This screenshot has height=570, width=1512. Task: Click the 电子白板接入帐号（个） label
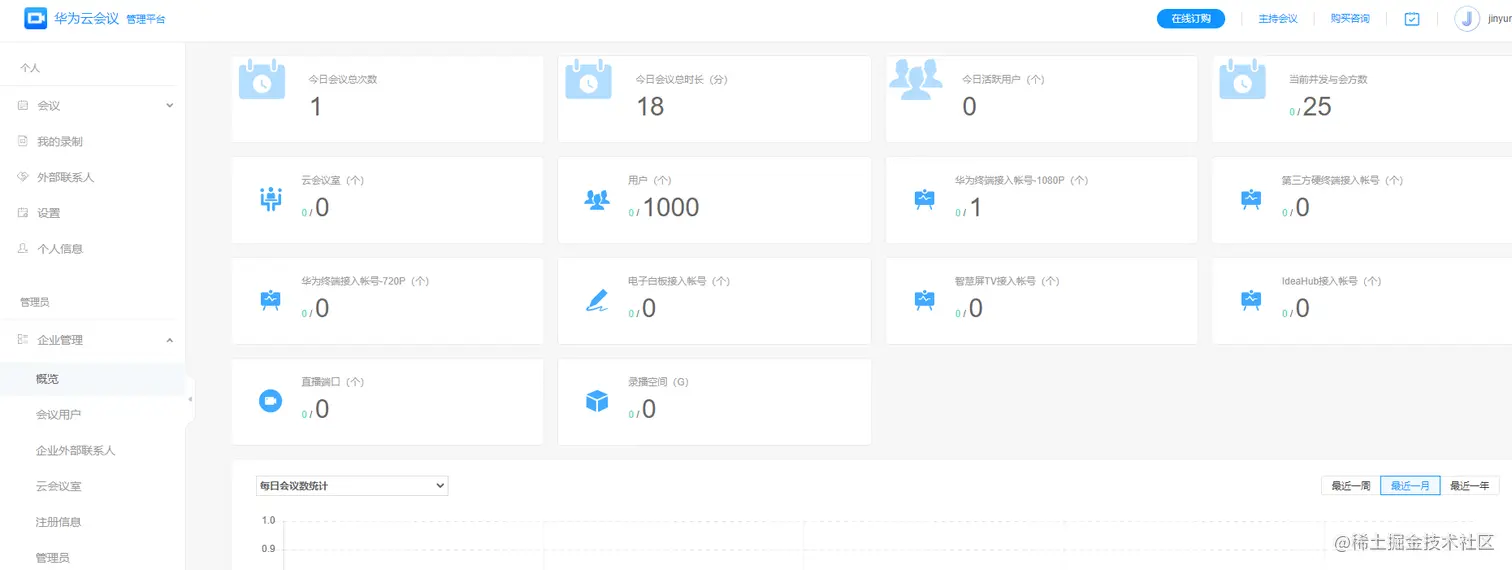click(679, 281)
